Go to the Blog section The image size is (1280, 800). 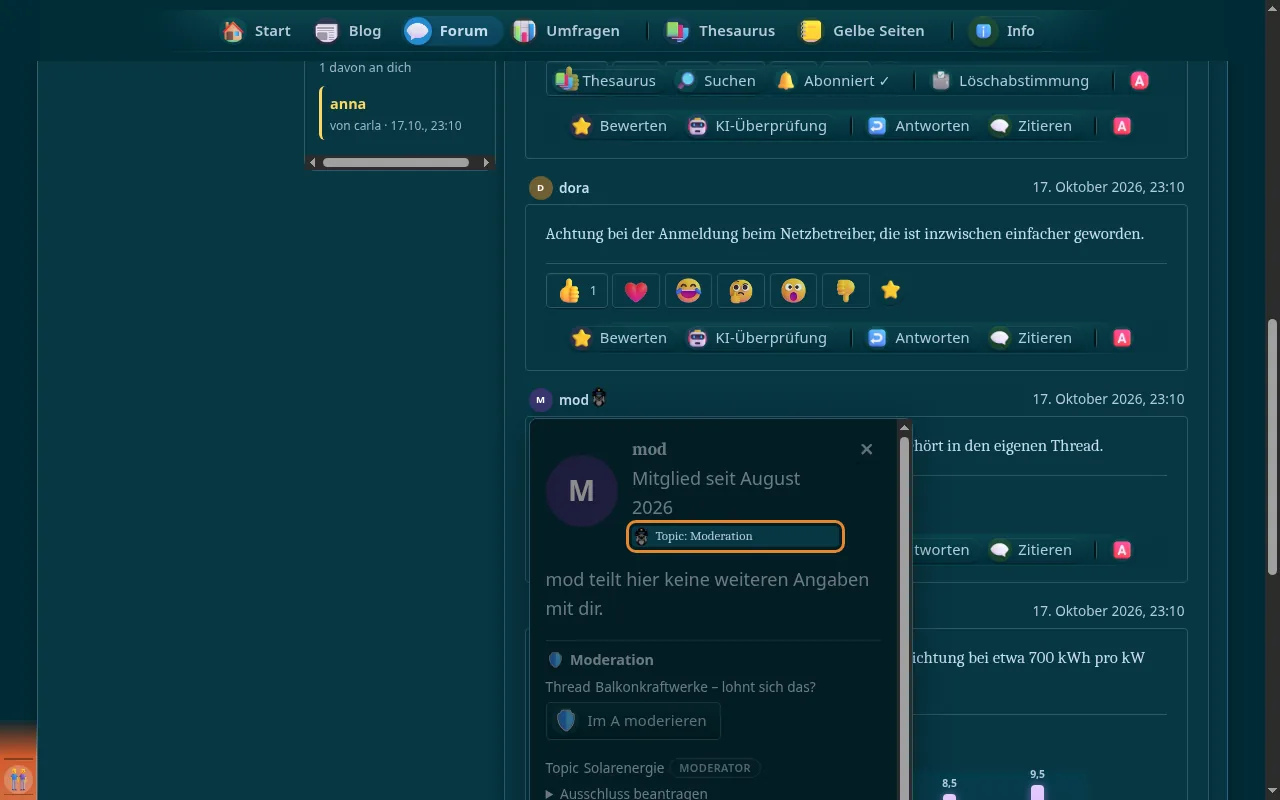(348, 31)
